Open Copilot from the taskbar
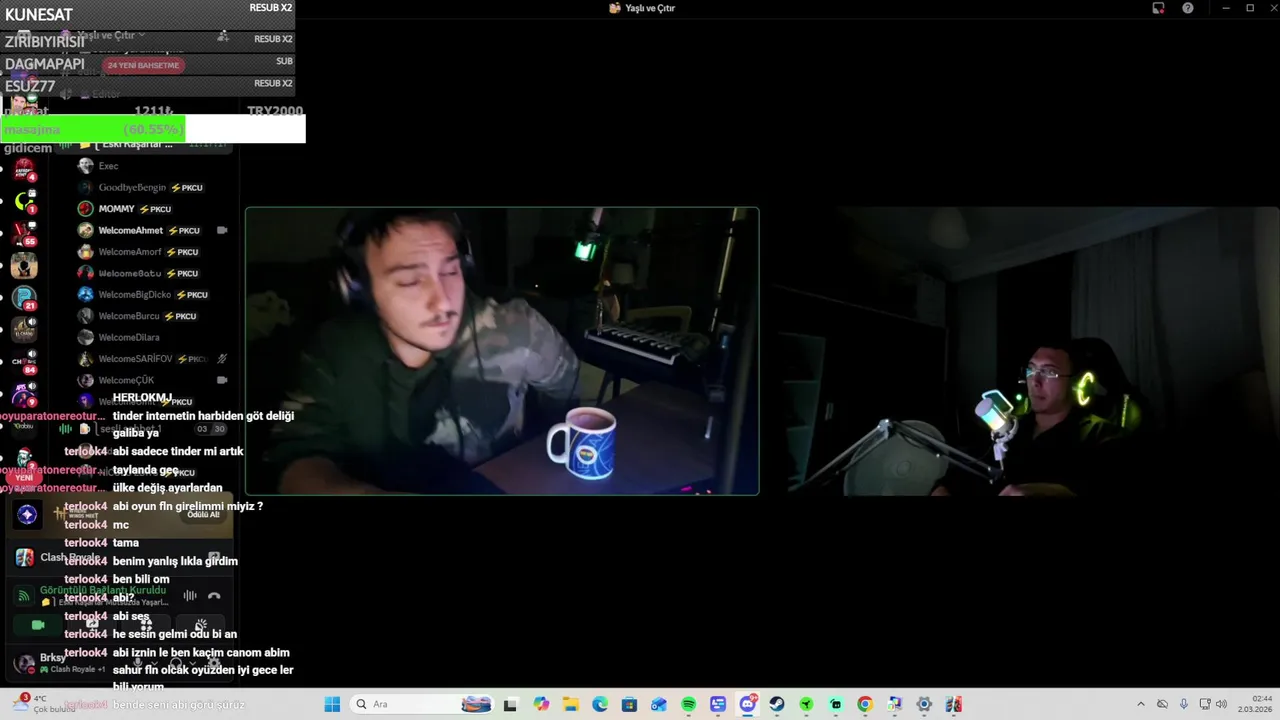The height and width of the screenshot is (720, 1280). coord(541,704)
